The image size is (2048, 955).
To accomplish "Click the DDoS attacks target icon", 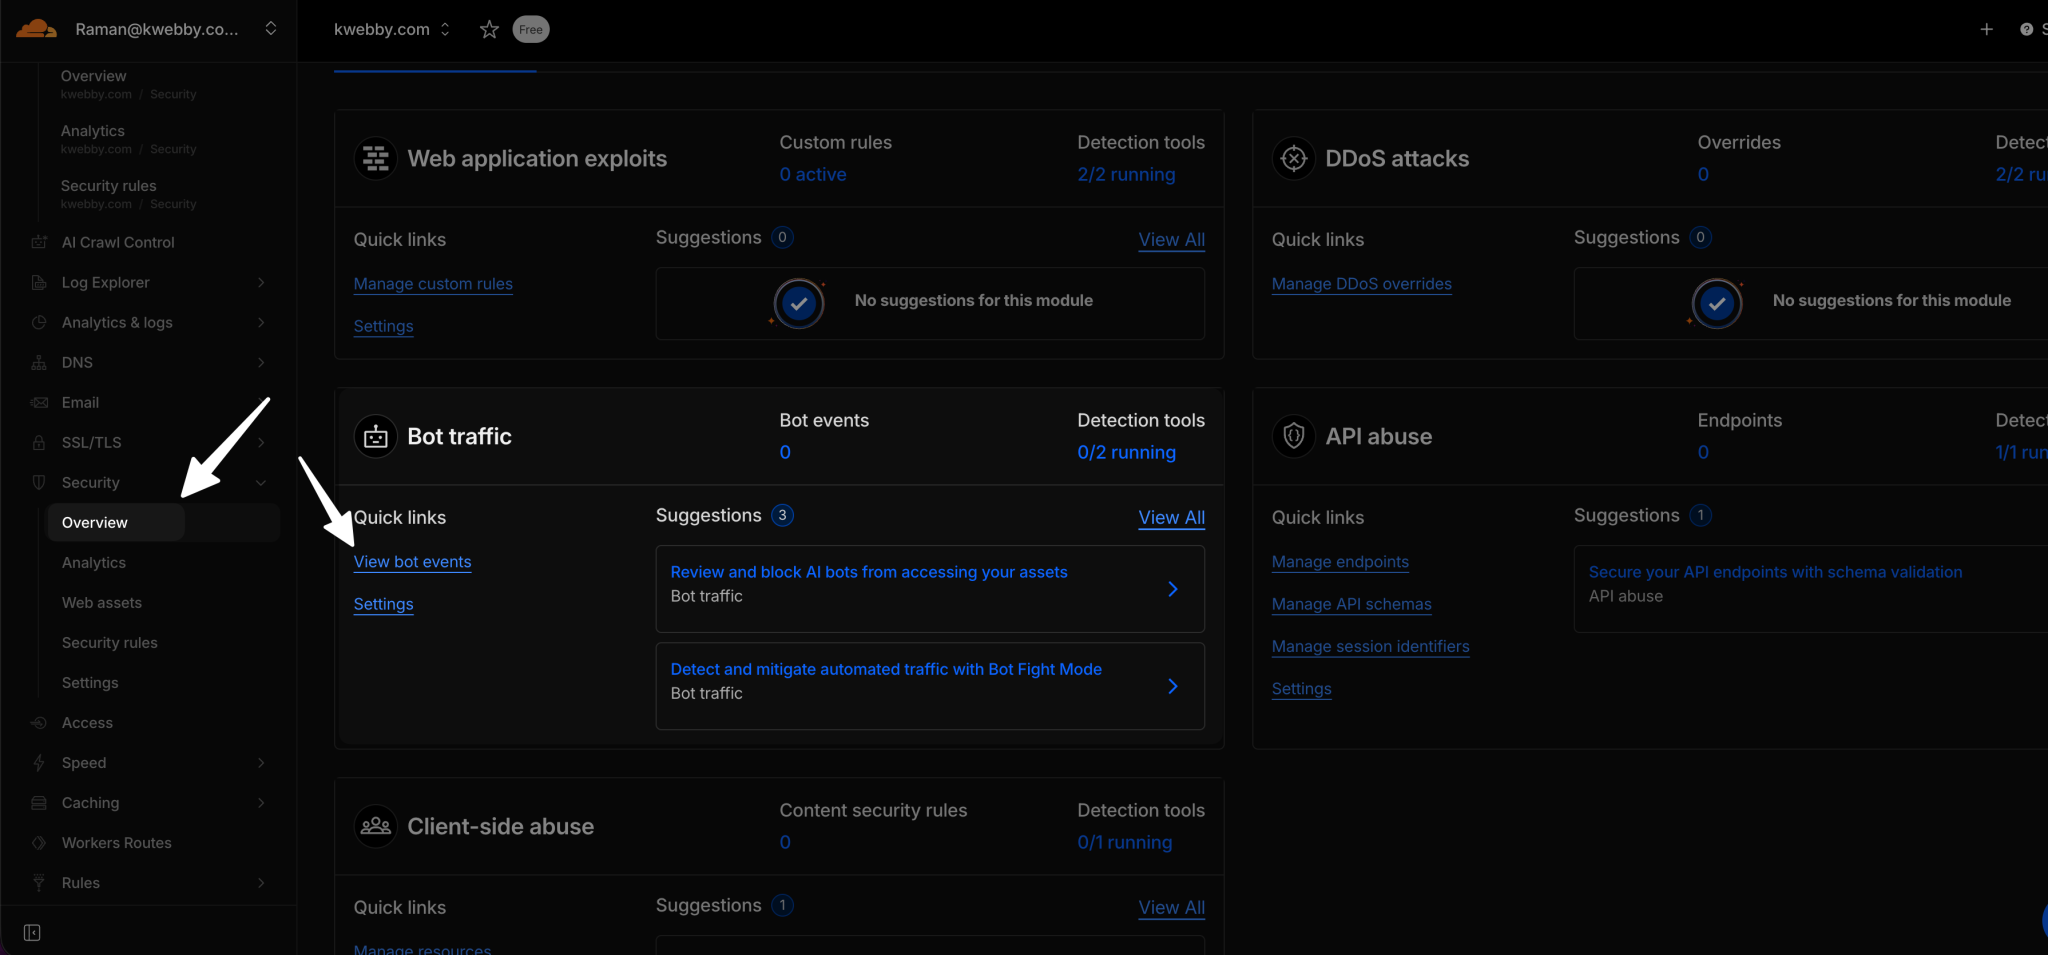I will 1294,159.
